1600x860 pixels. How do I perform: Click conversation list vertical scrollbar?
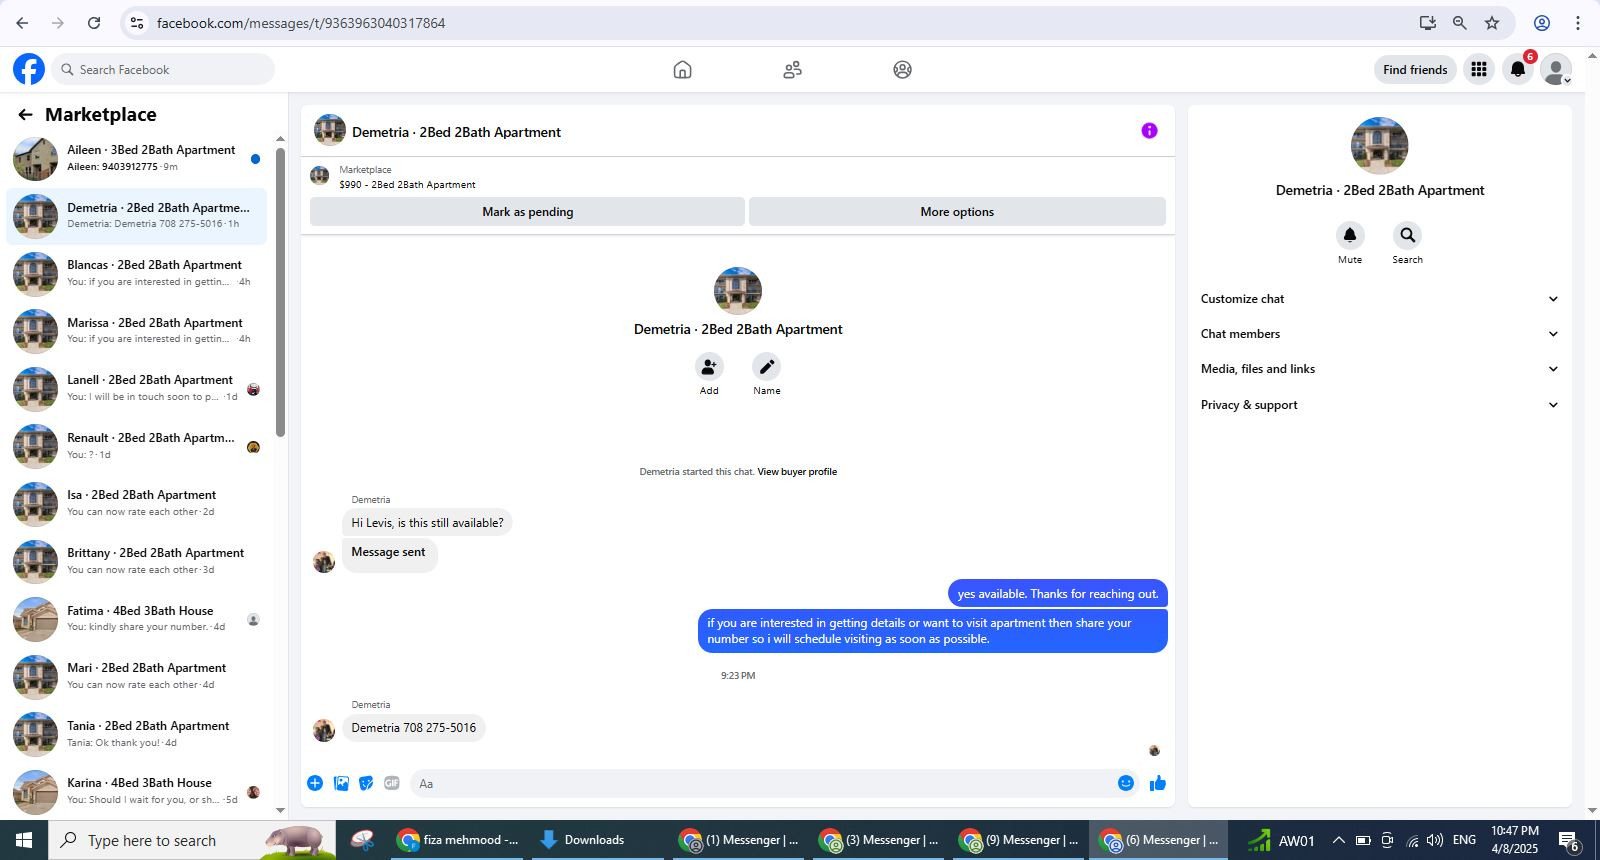coord(281,293)
